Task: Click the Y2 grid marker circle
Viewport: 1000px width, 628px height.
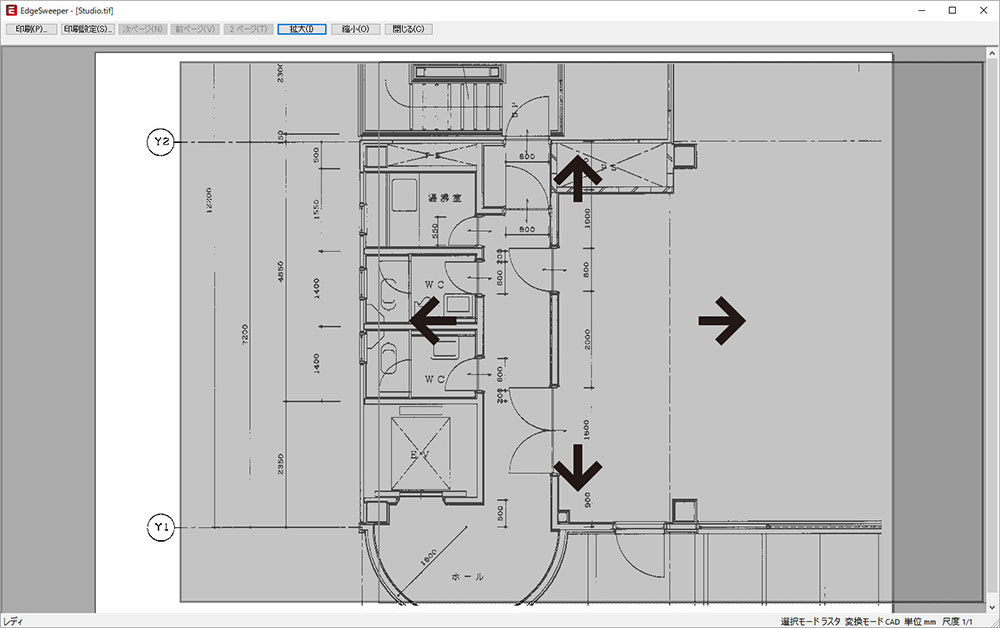Action: [x=160, y=143]
